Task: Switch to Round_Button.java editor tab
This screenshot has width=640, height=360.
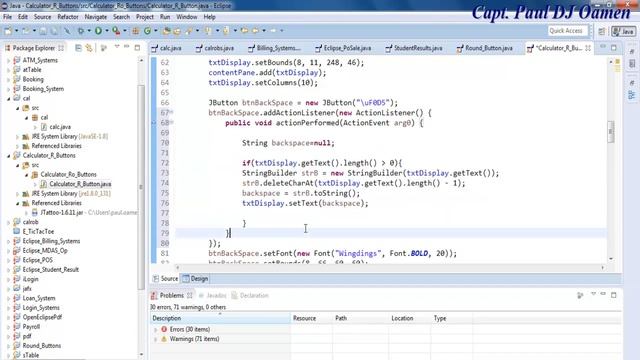Action: click(485, 48)
